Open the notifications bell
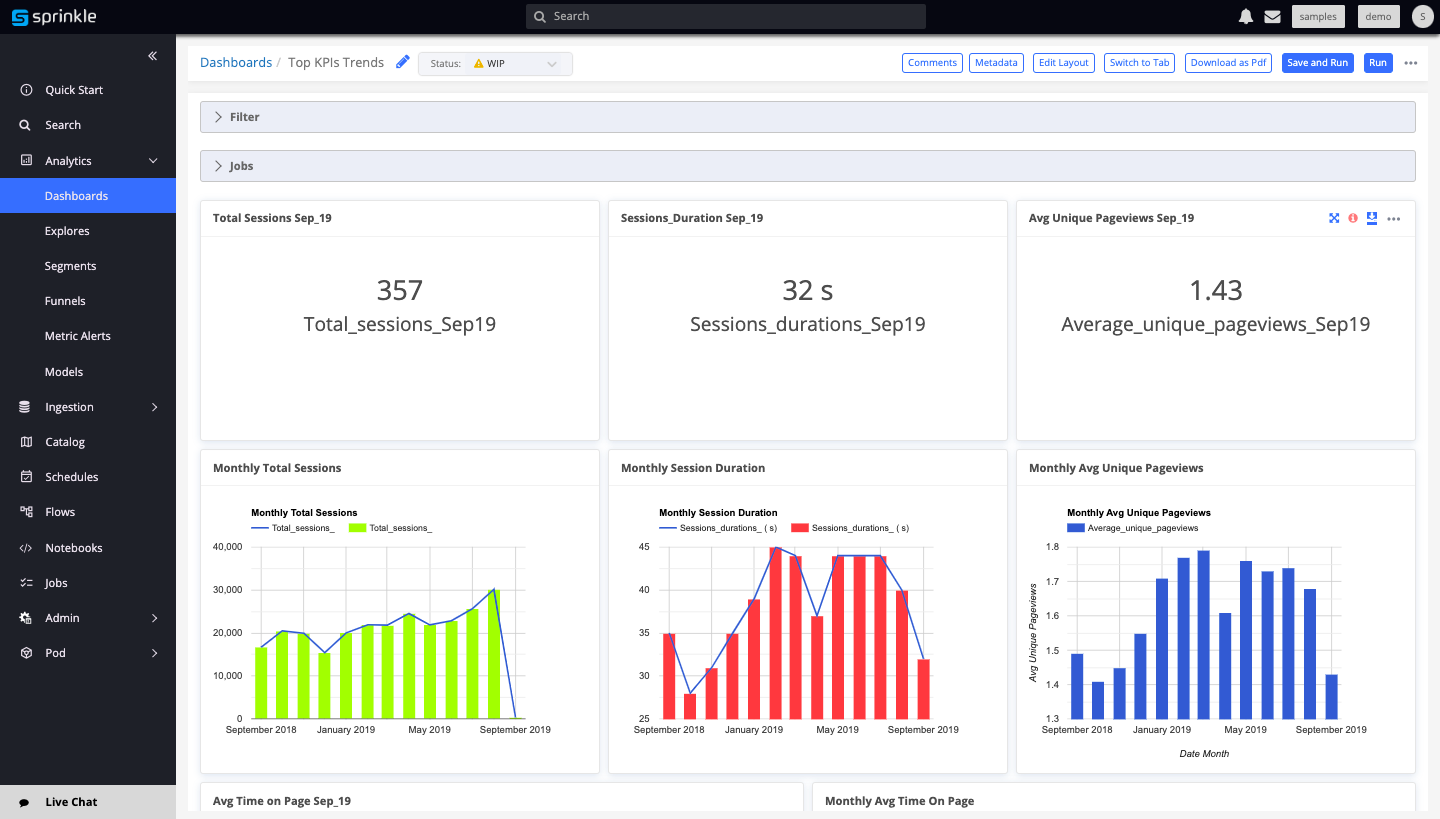This screenshot has height=819, width=1440. tap(1245, 15)
